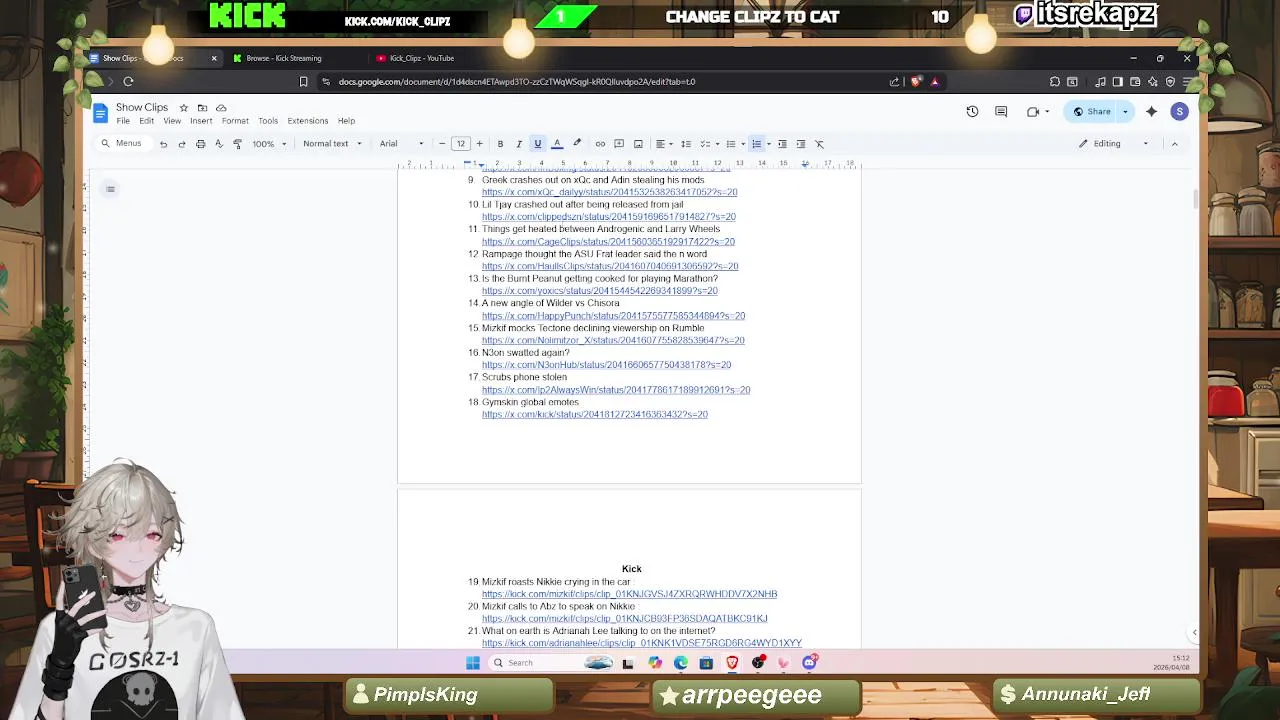Open Scrubs phone stolen link

616,390
